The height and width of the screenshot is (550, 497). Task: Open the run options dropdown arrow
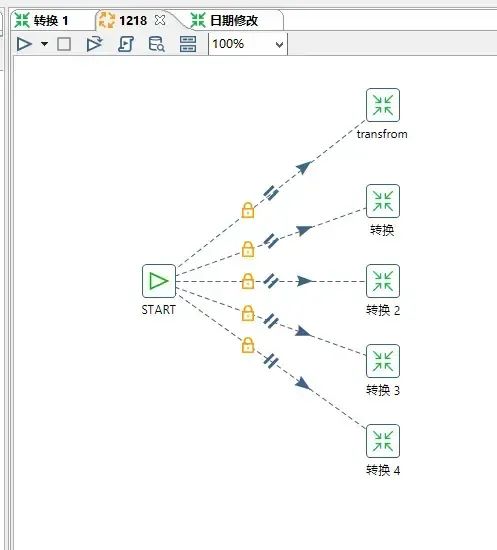pos(45,44)
